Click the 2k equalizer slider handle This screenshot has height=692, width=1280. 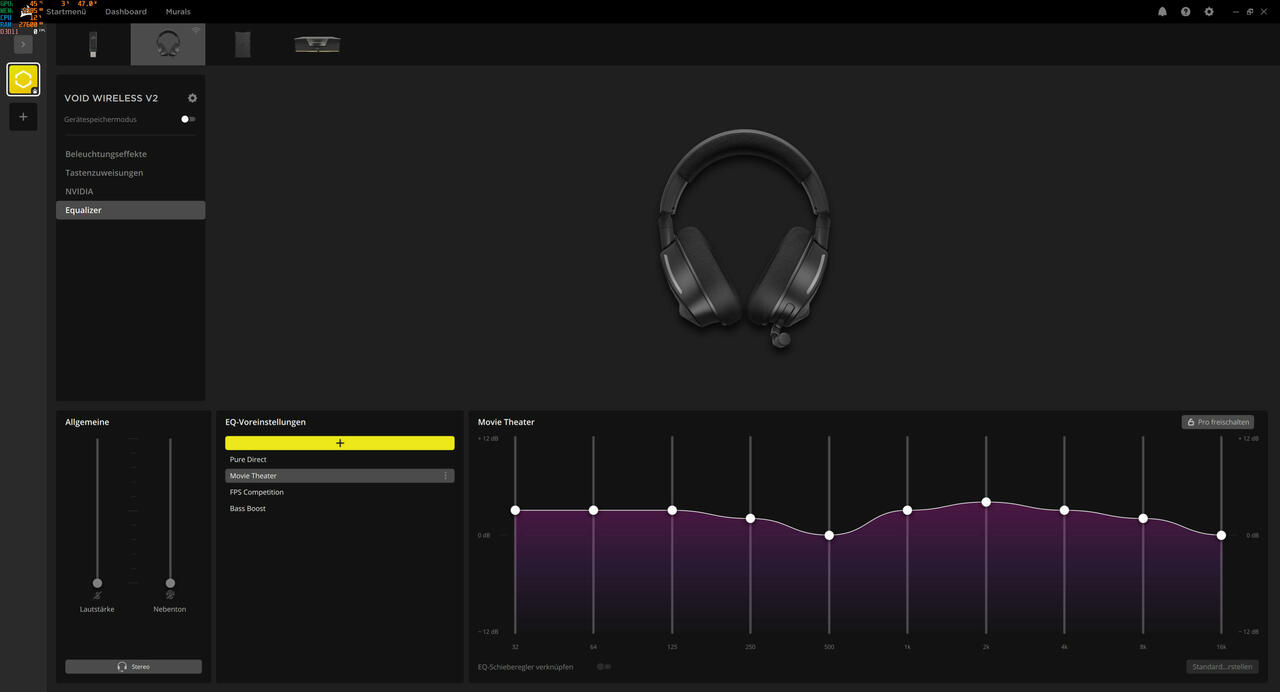tap(986, 502)
